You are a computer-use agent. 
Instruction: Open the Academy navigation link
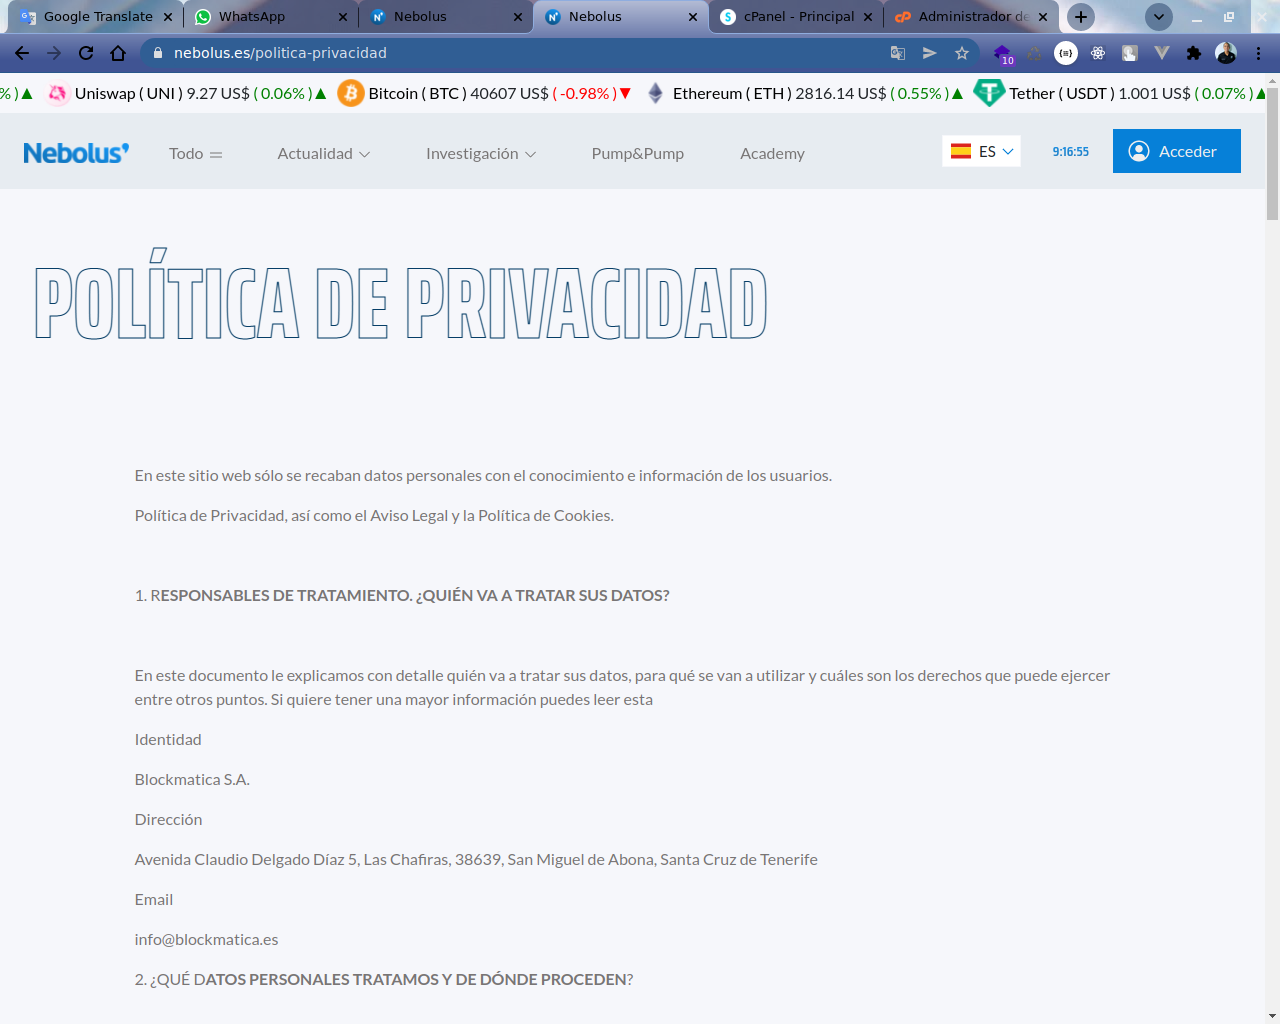[x=772, y=154]
